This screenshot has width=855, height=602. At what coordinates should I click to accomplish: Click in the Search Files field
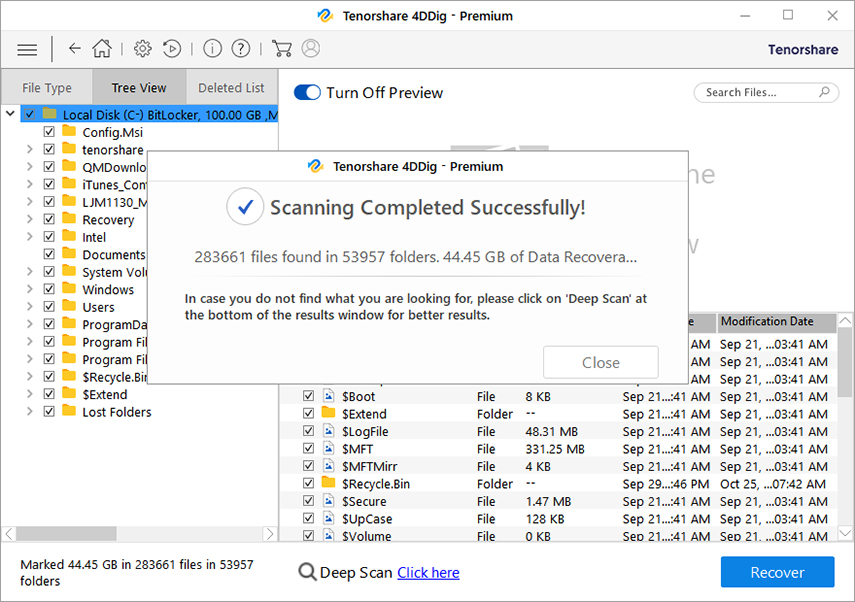pyautogui.click(x=766, y=92)
